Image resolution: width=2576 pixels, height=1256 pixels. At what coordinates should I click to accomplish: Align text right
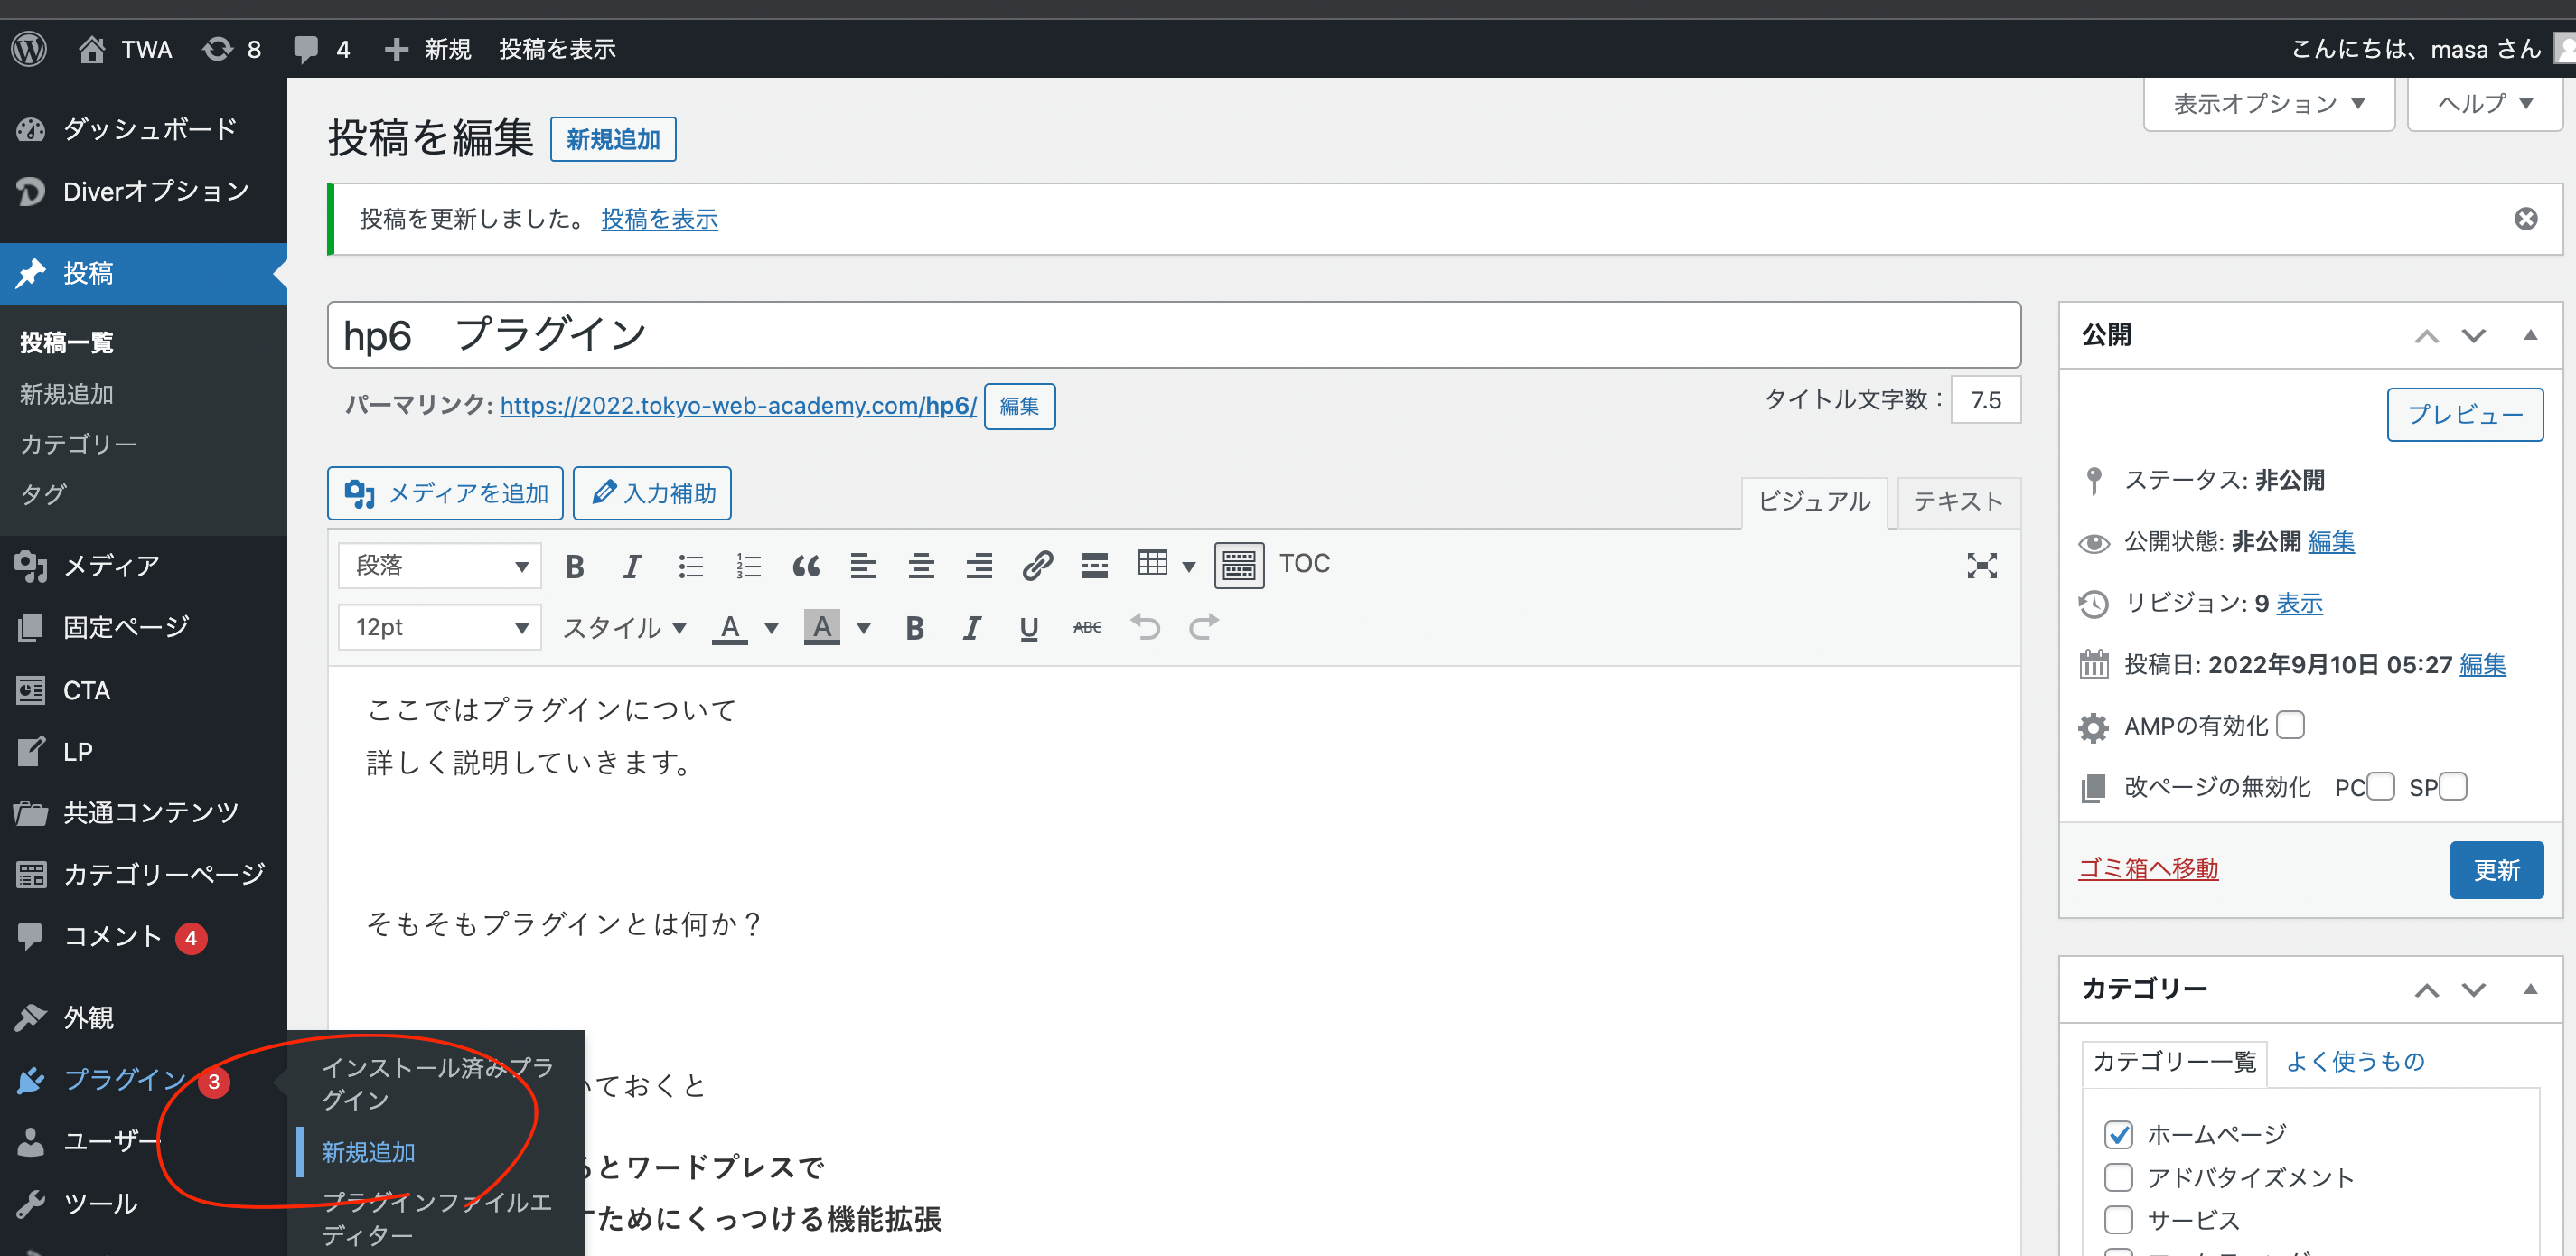(979, 566)
